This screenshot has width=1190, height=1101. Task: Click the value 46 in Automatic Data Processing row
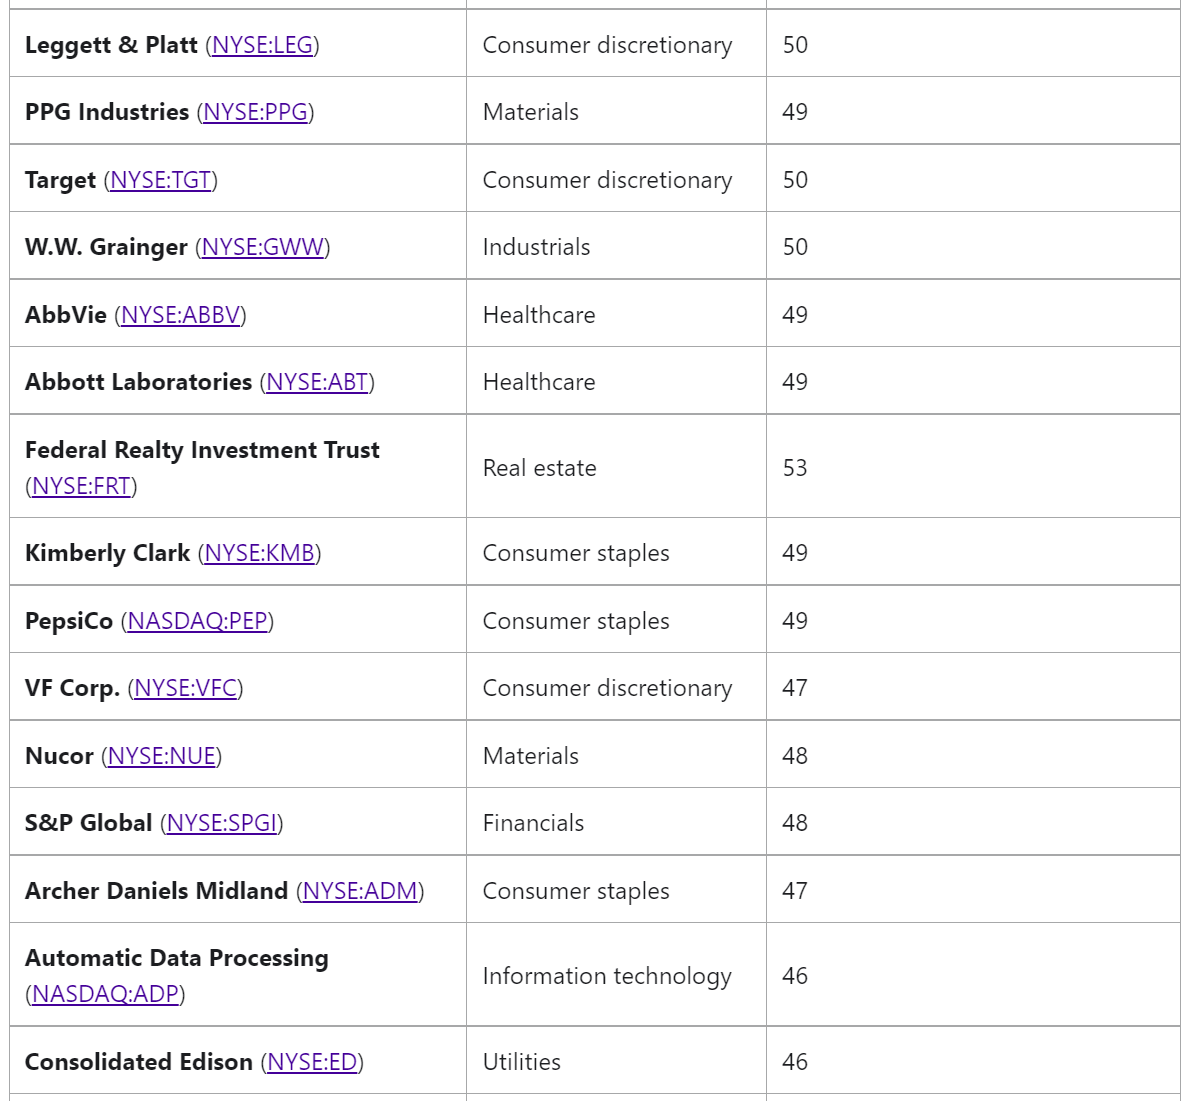(x=795, y=977)
